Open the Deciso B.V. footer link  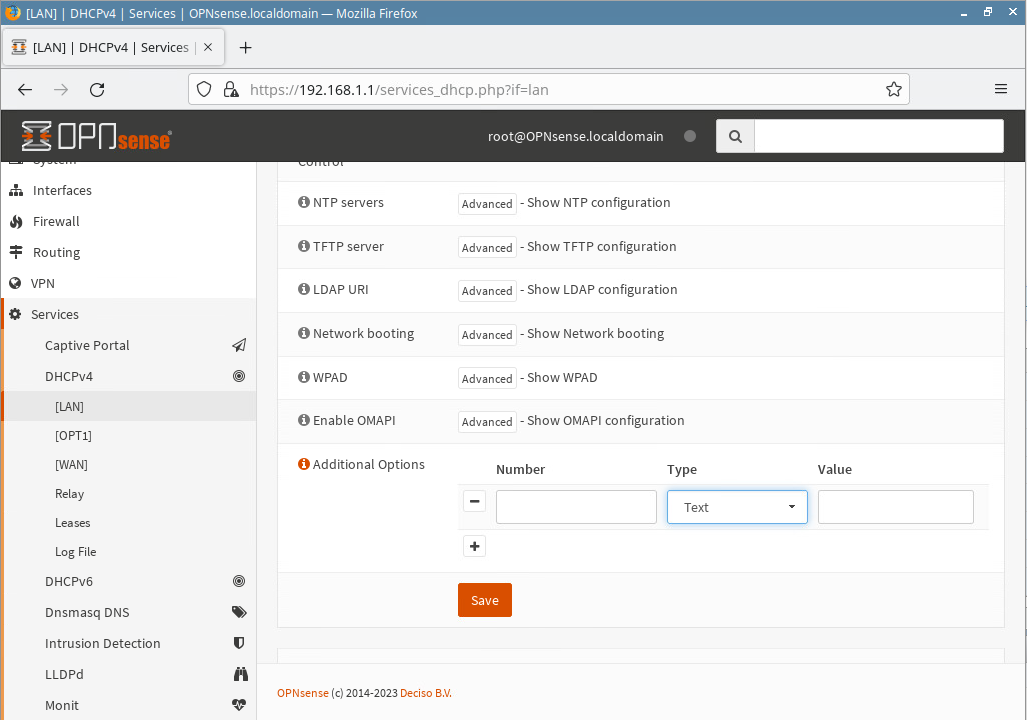[x=425, y=693]
